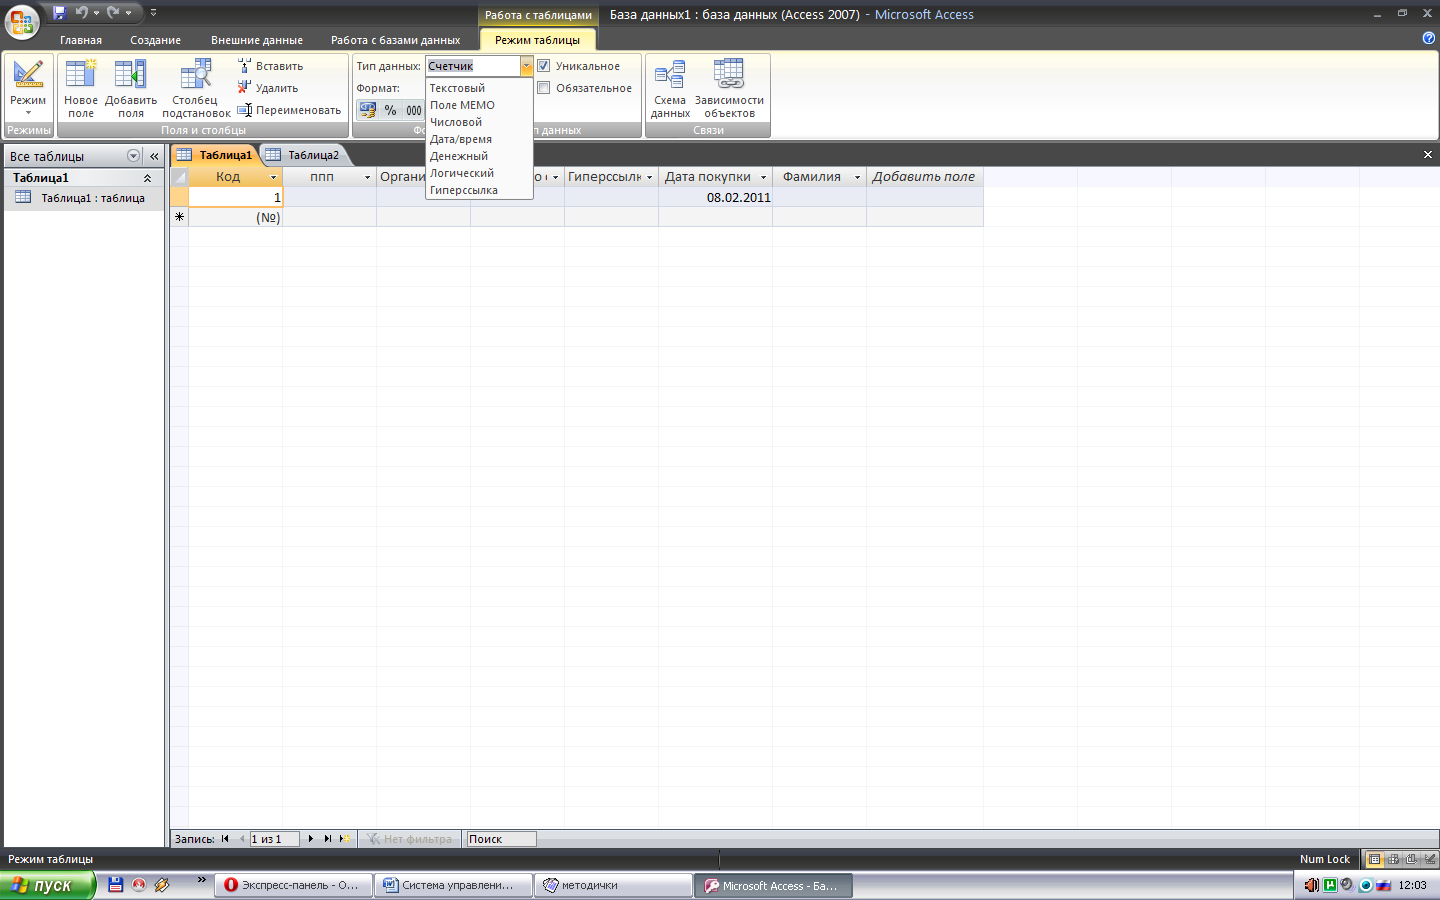The image size is (1440, 900).
Task: Switch to the Внешние данные ribbon tab
Action: (x=256, y=40)
